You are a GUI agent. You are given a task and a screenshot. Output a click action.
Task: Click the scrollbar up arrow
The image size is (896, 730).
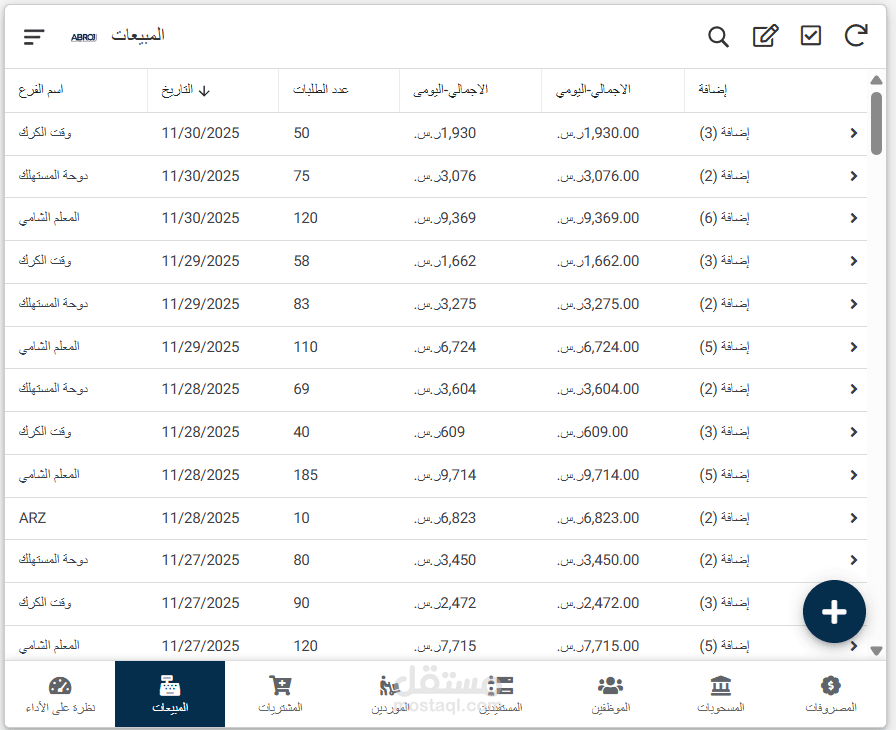pyautogui.click(x=876, y=80)
